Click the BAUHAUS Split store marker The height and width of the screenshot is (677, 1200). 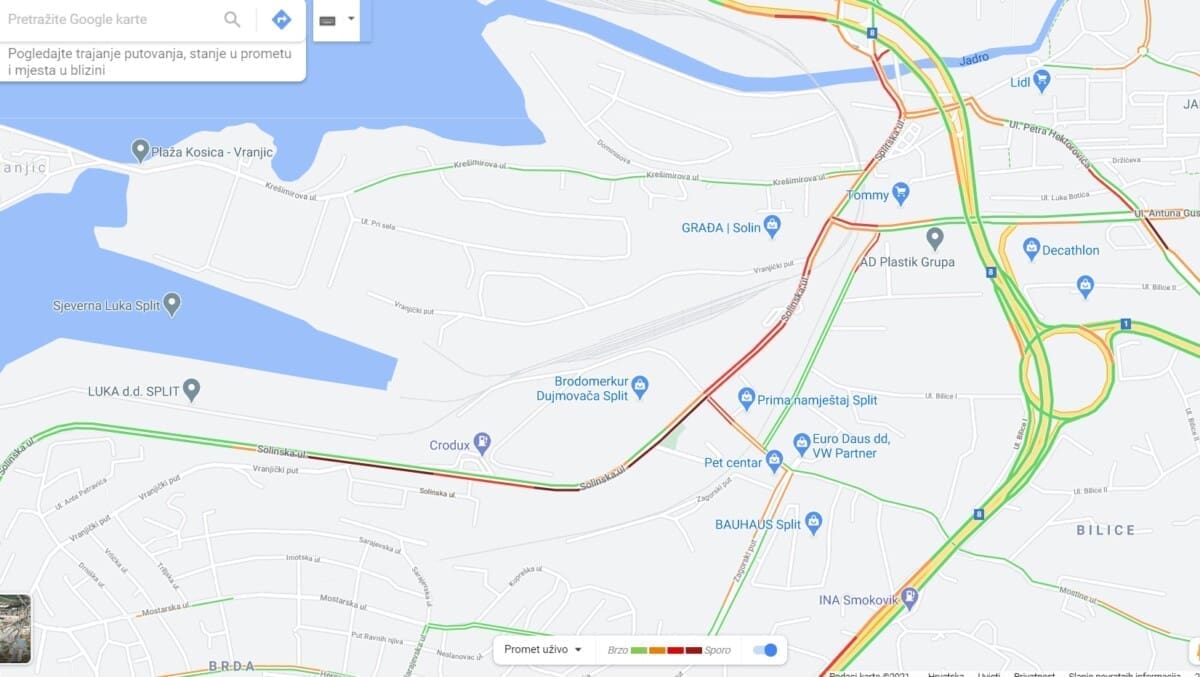(814, 522)
